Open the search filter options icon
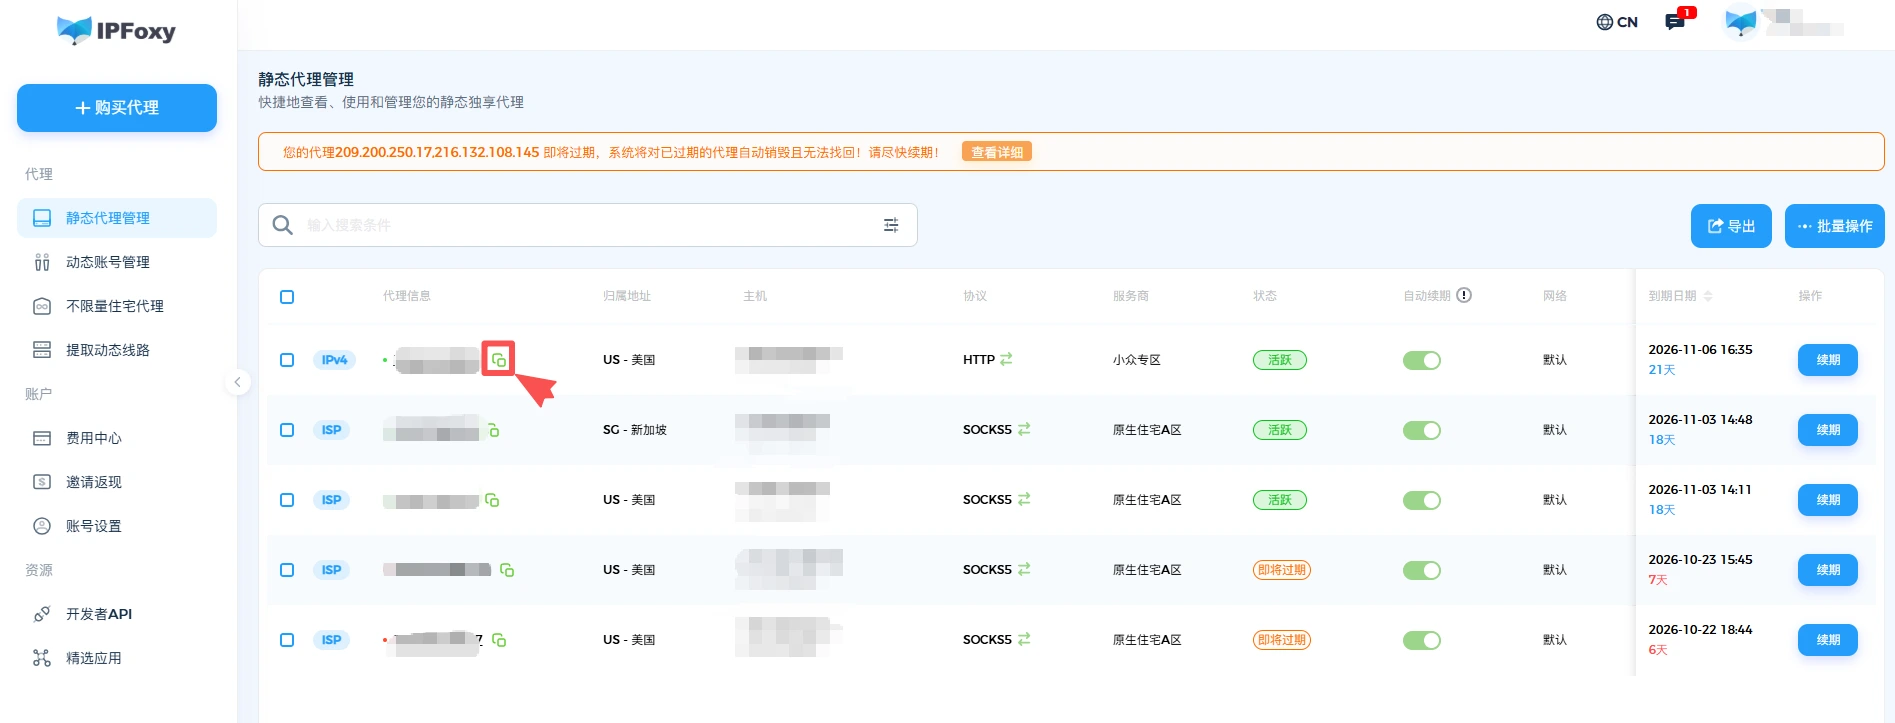 point(891,225)
